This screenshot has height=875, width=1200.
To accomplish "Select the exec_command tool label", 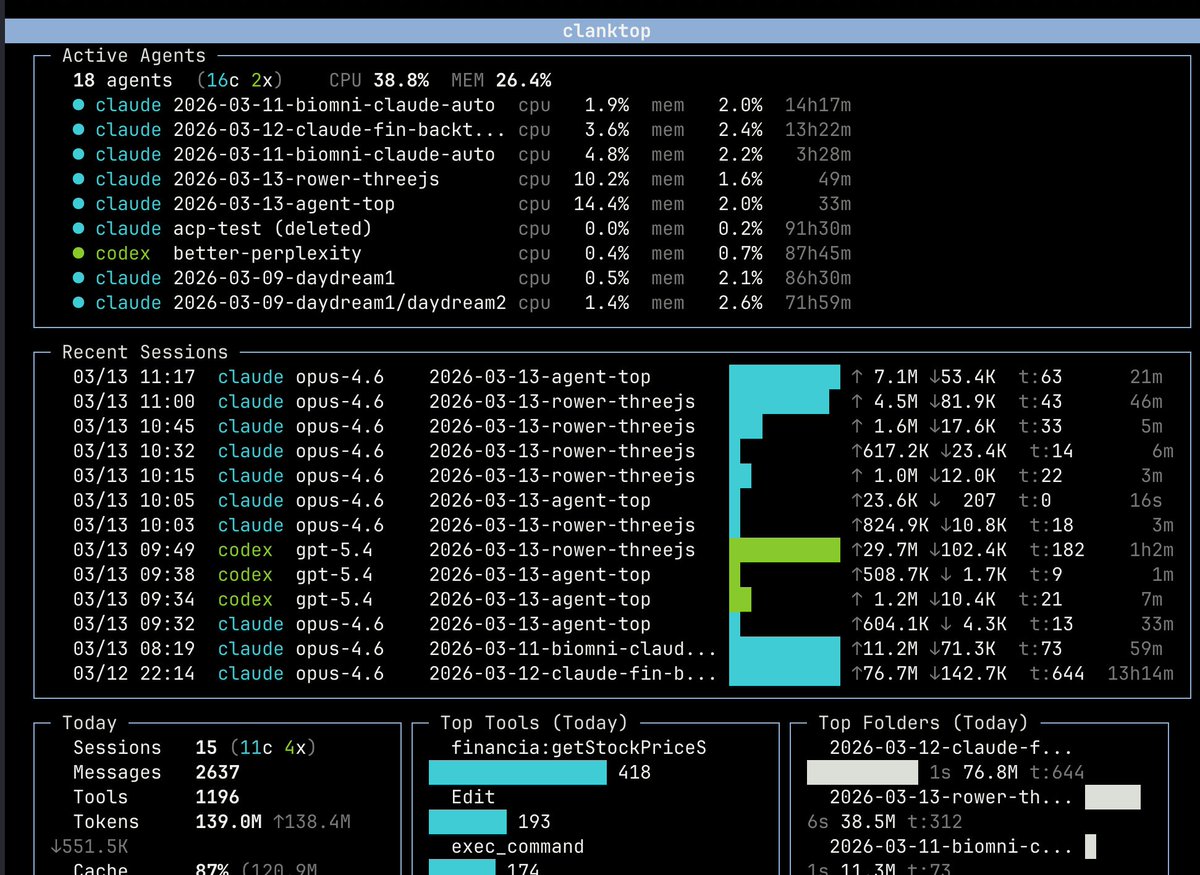I will 518,847.
